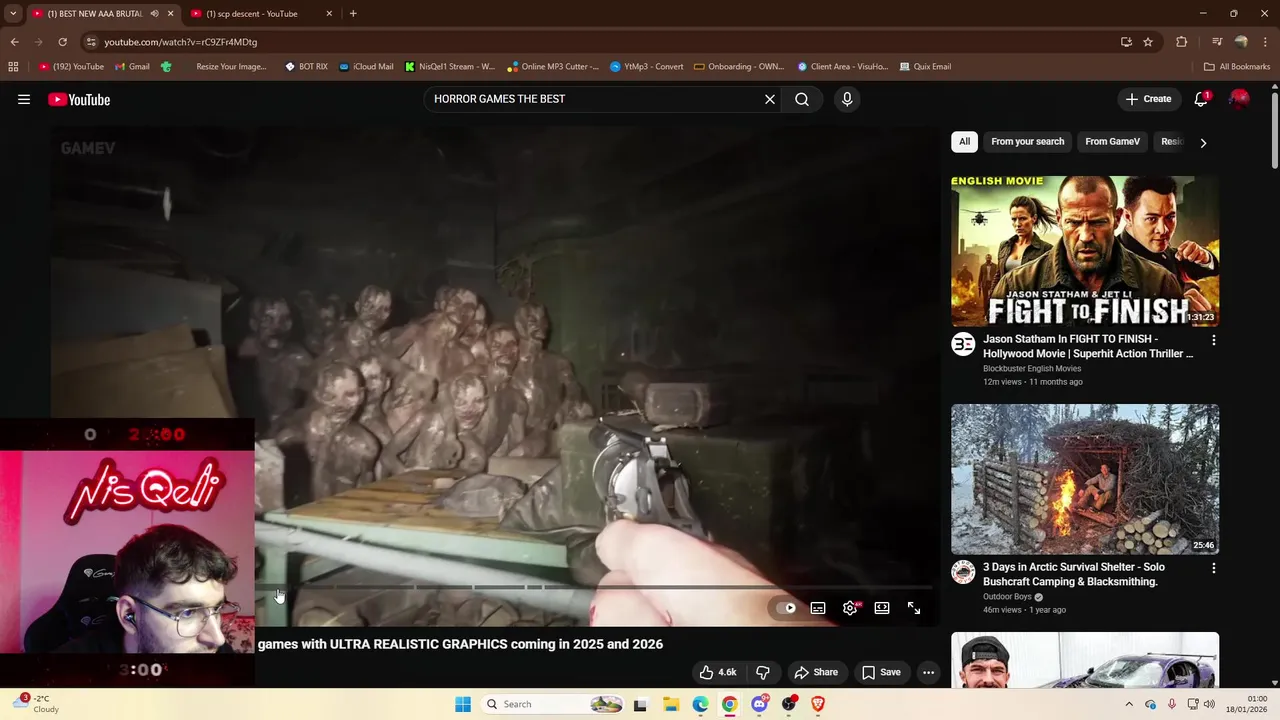Run search with the magnifier button

click(802, 99)
